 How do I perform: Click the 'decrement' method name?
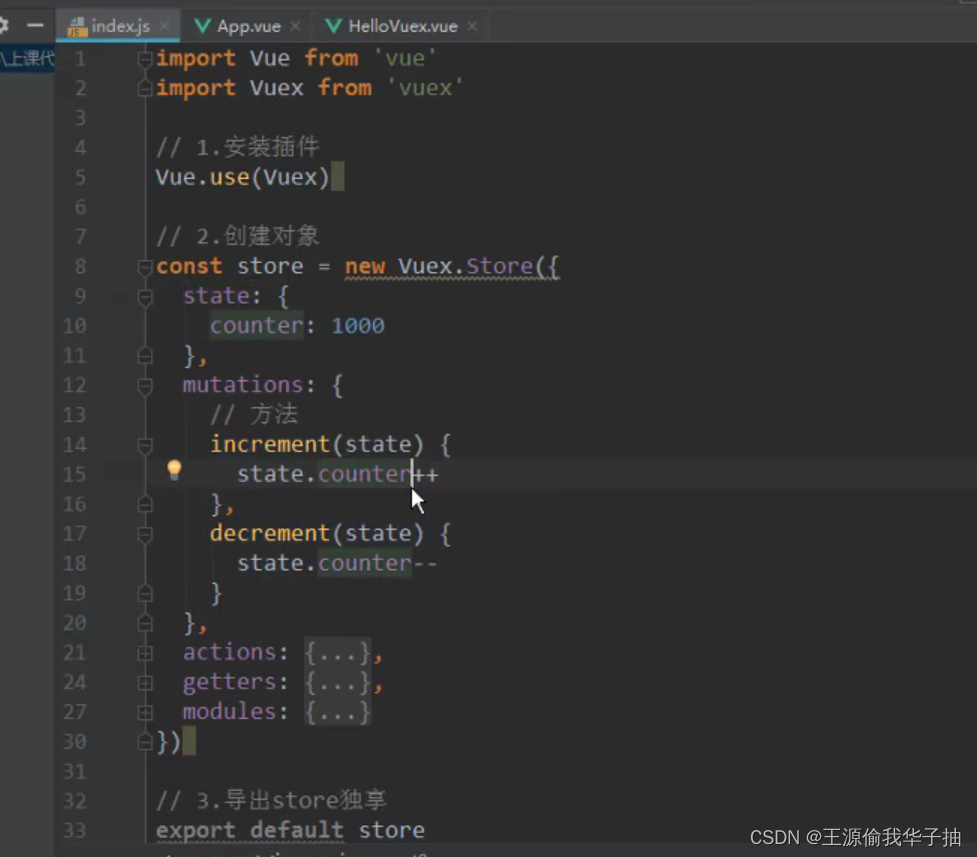(270, 534)
